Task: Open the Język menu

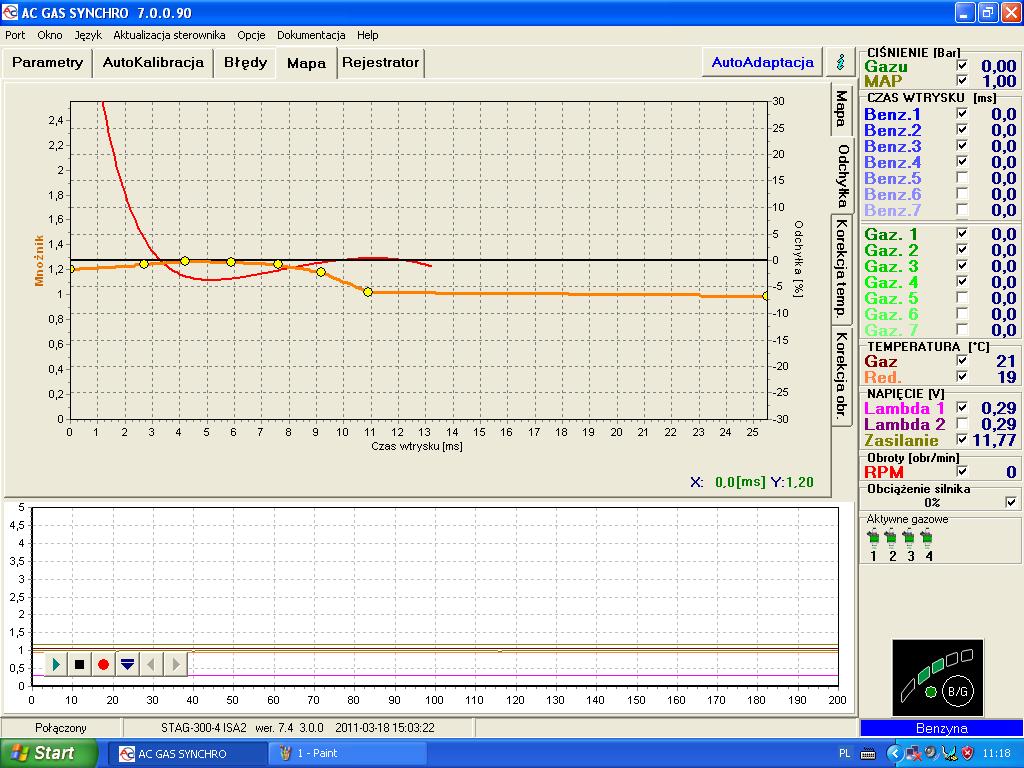Action: click(88, 35)
